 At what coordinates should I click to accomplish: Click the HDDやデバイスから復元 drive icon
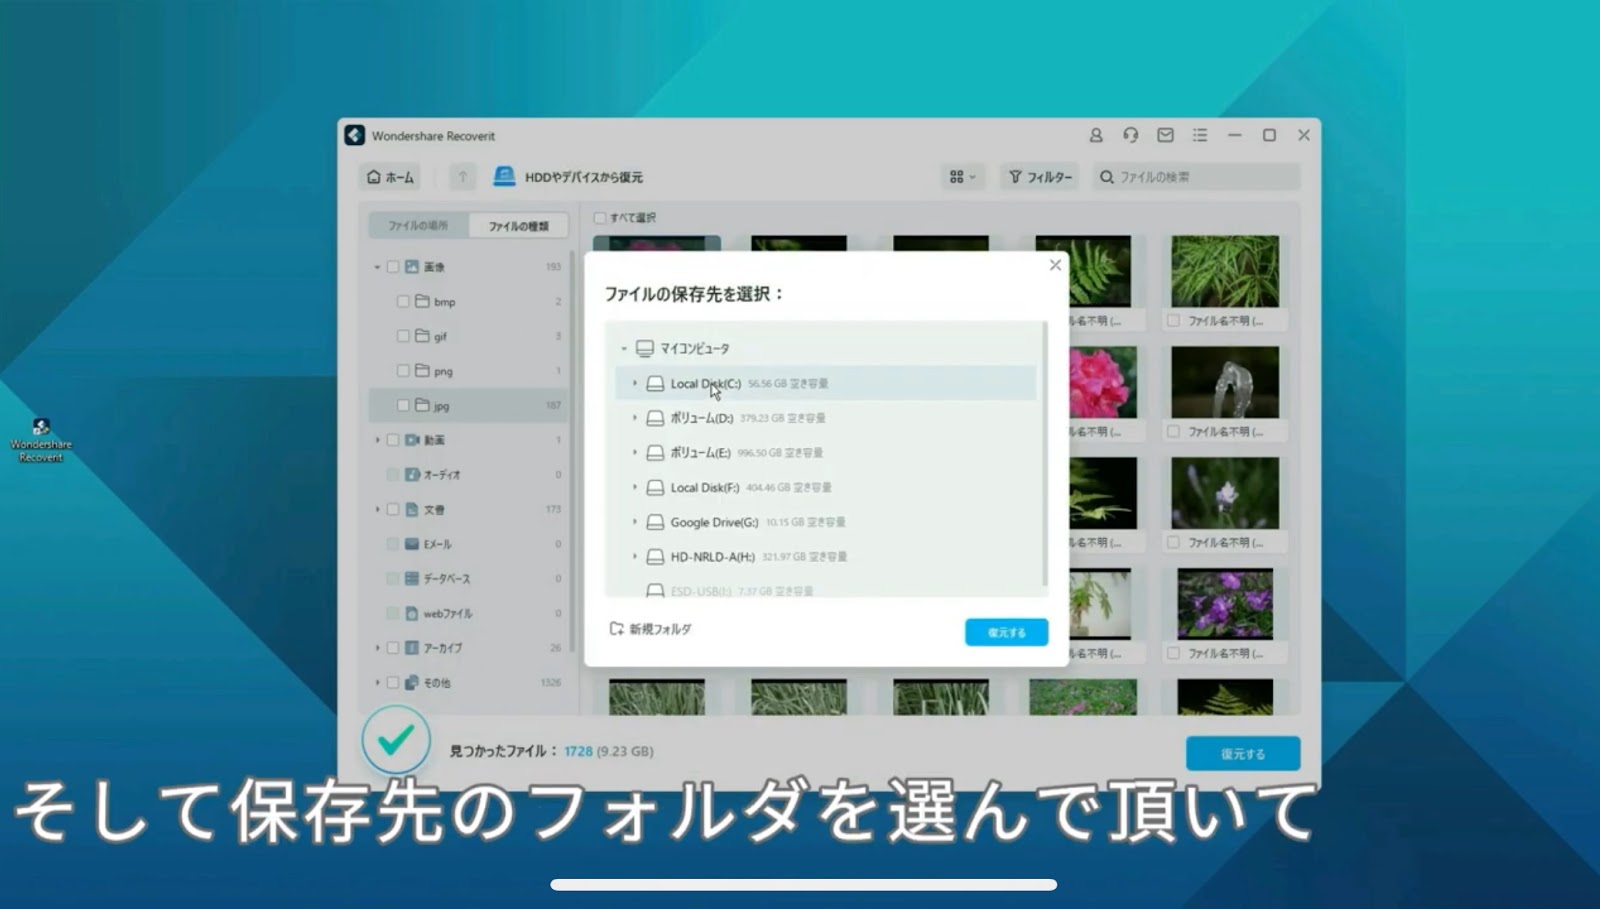pos(504,177)
